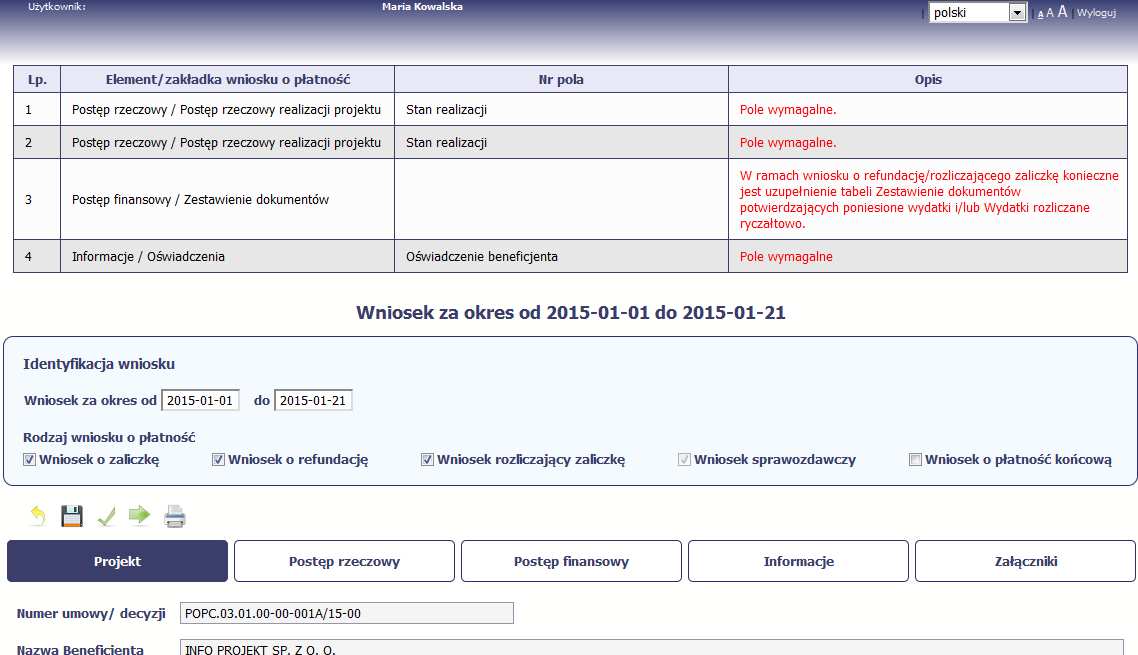Image resolution: width=1138 pixels, height=655 pixels.
Task: Click 'Pole wymagalne.' error in row 2
Action: pyautogui.click(x=788, y=143)
